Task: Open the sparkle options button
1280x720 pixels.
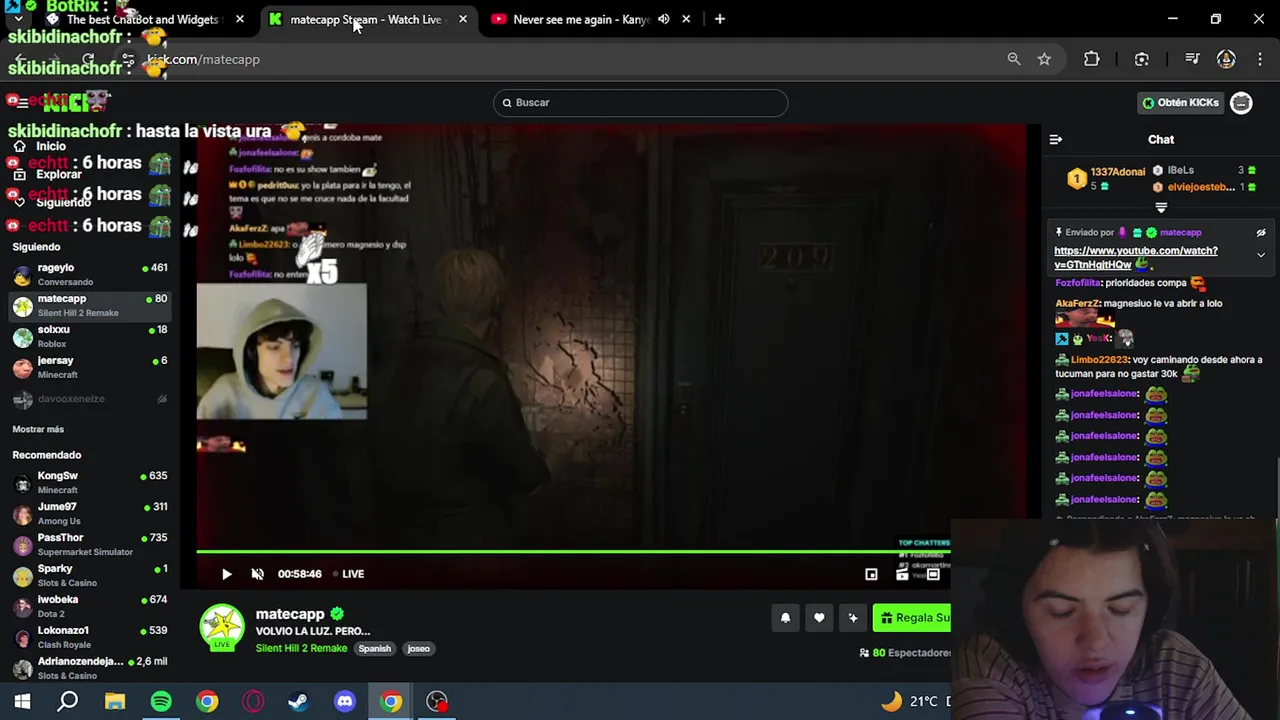Action: click(x=853, y=618)
